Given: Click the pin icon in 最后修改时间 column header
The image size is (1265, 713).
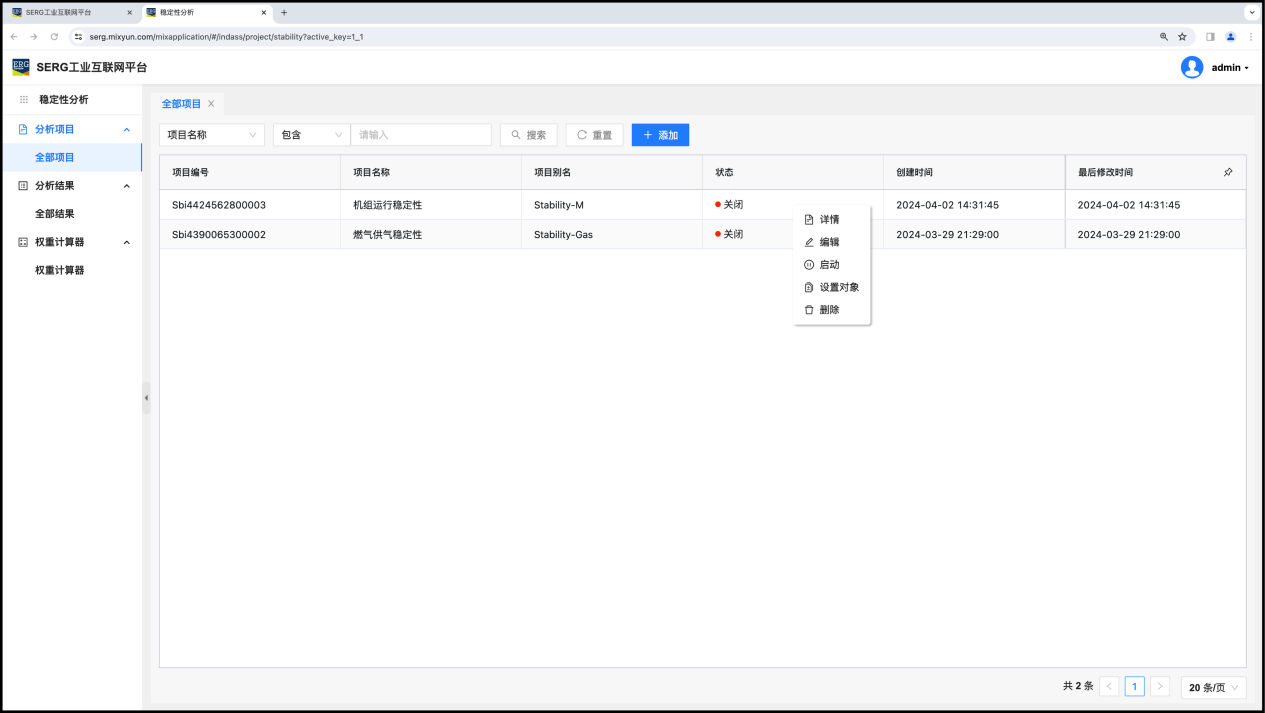Looking at the screenshot, I should coord(1228,172).
